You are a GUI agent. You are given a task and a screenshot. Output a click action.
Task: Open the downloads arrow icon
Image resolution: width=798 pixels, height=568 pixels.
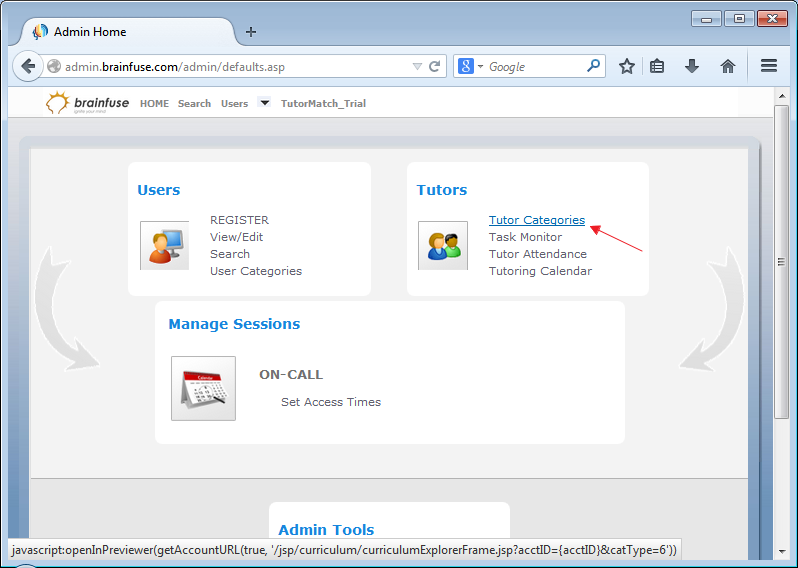(x=692, y=66)
